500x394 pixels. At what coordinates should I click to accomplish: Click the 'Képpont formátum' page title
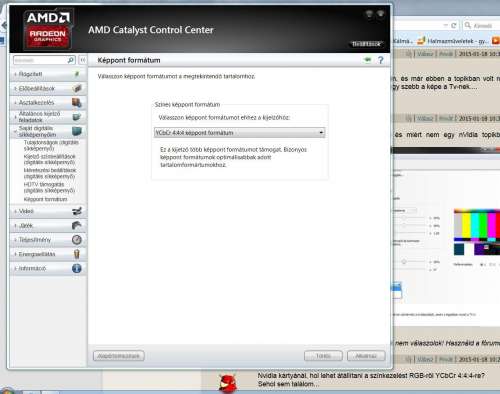129,60
